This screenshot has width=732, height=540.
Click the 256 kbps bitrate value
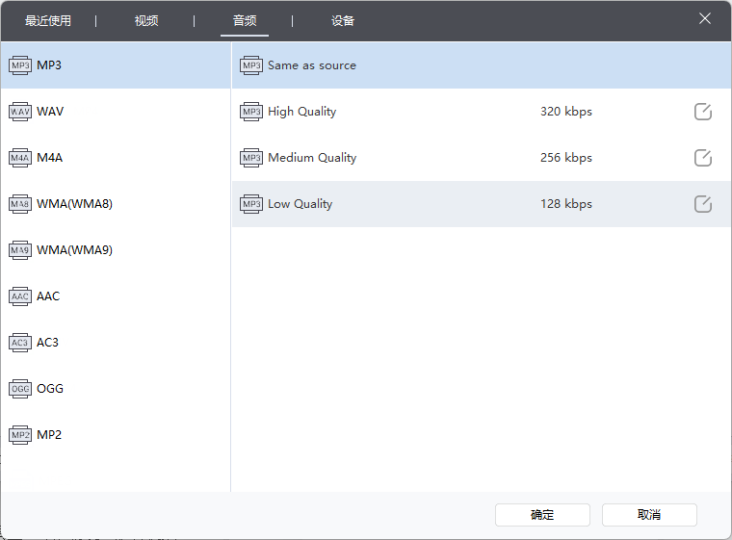(x=566, y=158)
